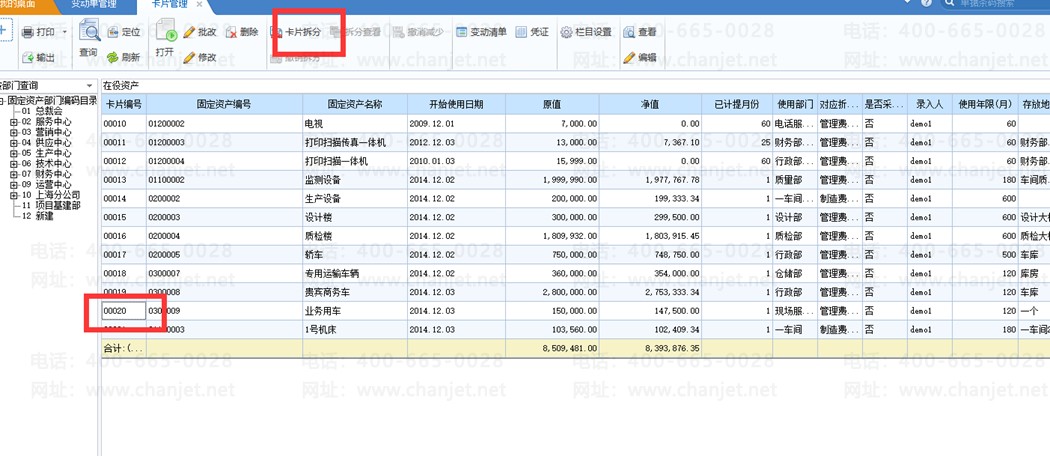Click the green 刷新 refresh icon
This screenshot has height=456, width=1050.
tap(112, 58)
